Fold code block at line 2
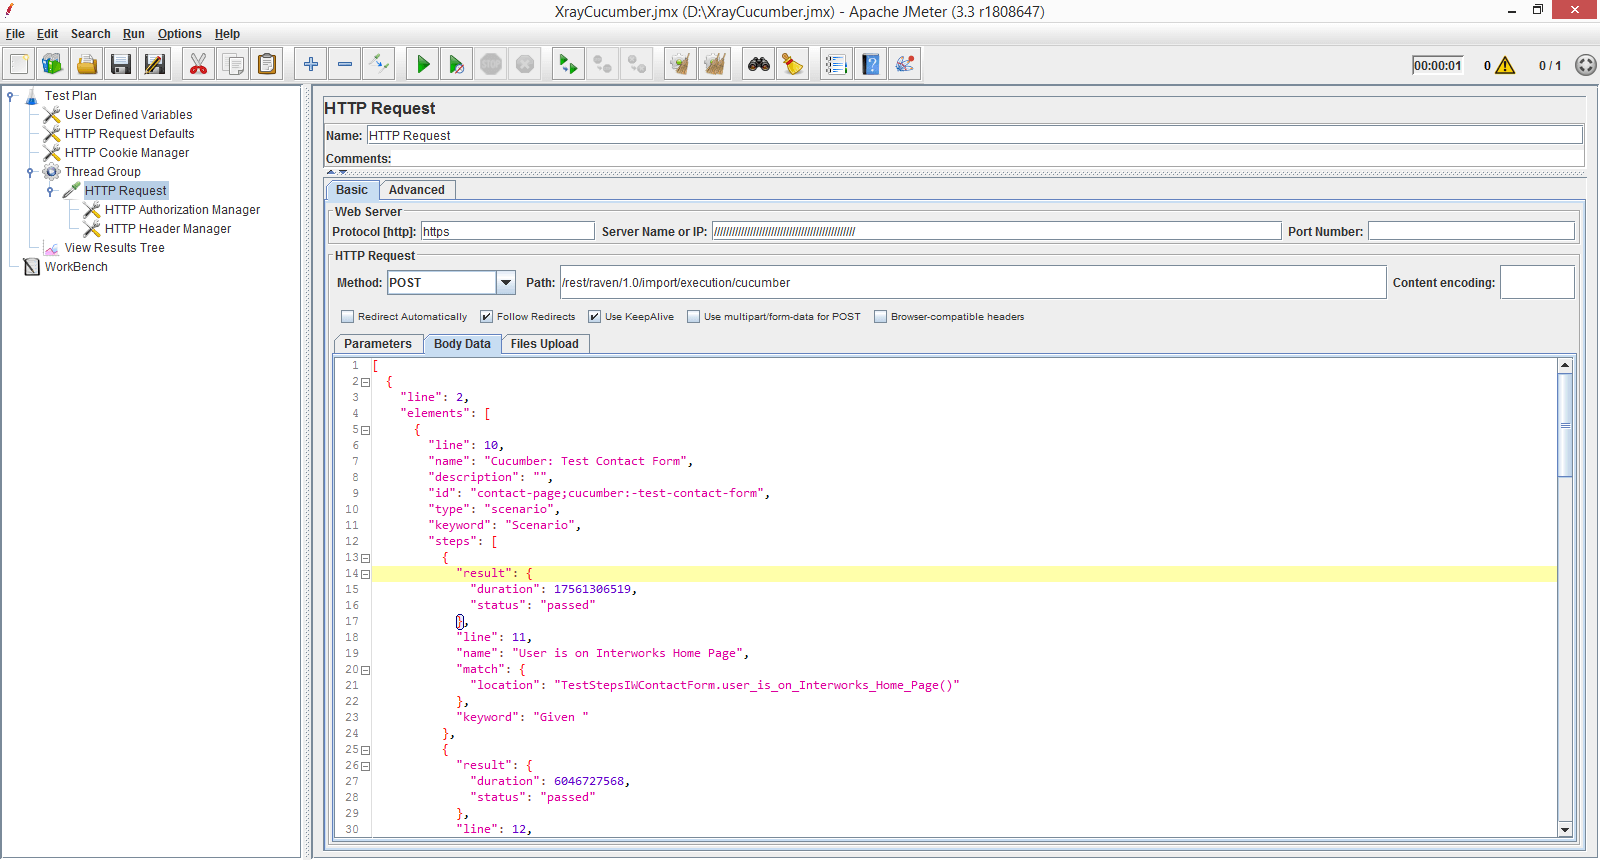Screen dimensions: 1600x860 pyautogui.click(x=366, y=382)
